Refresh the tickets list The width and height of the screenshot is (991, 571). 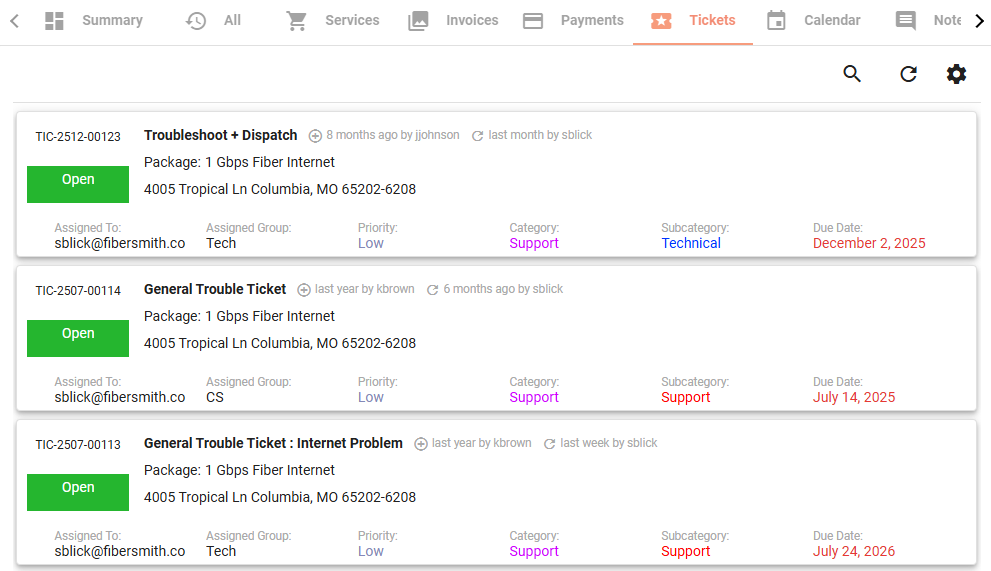tap(908, 74)
